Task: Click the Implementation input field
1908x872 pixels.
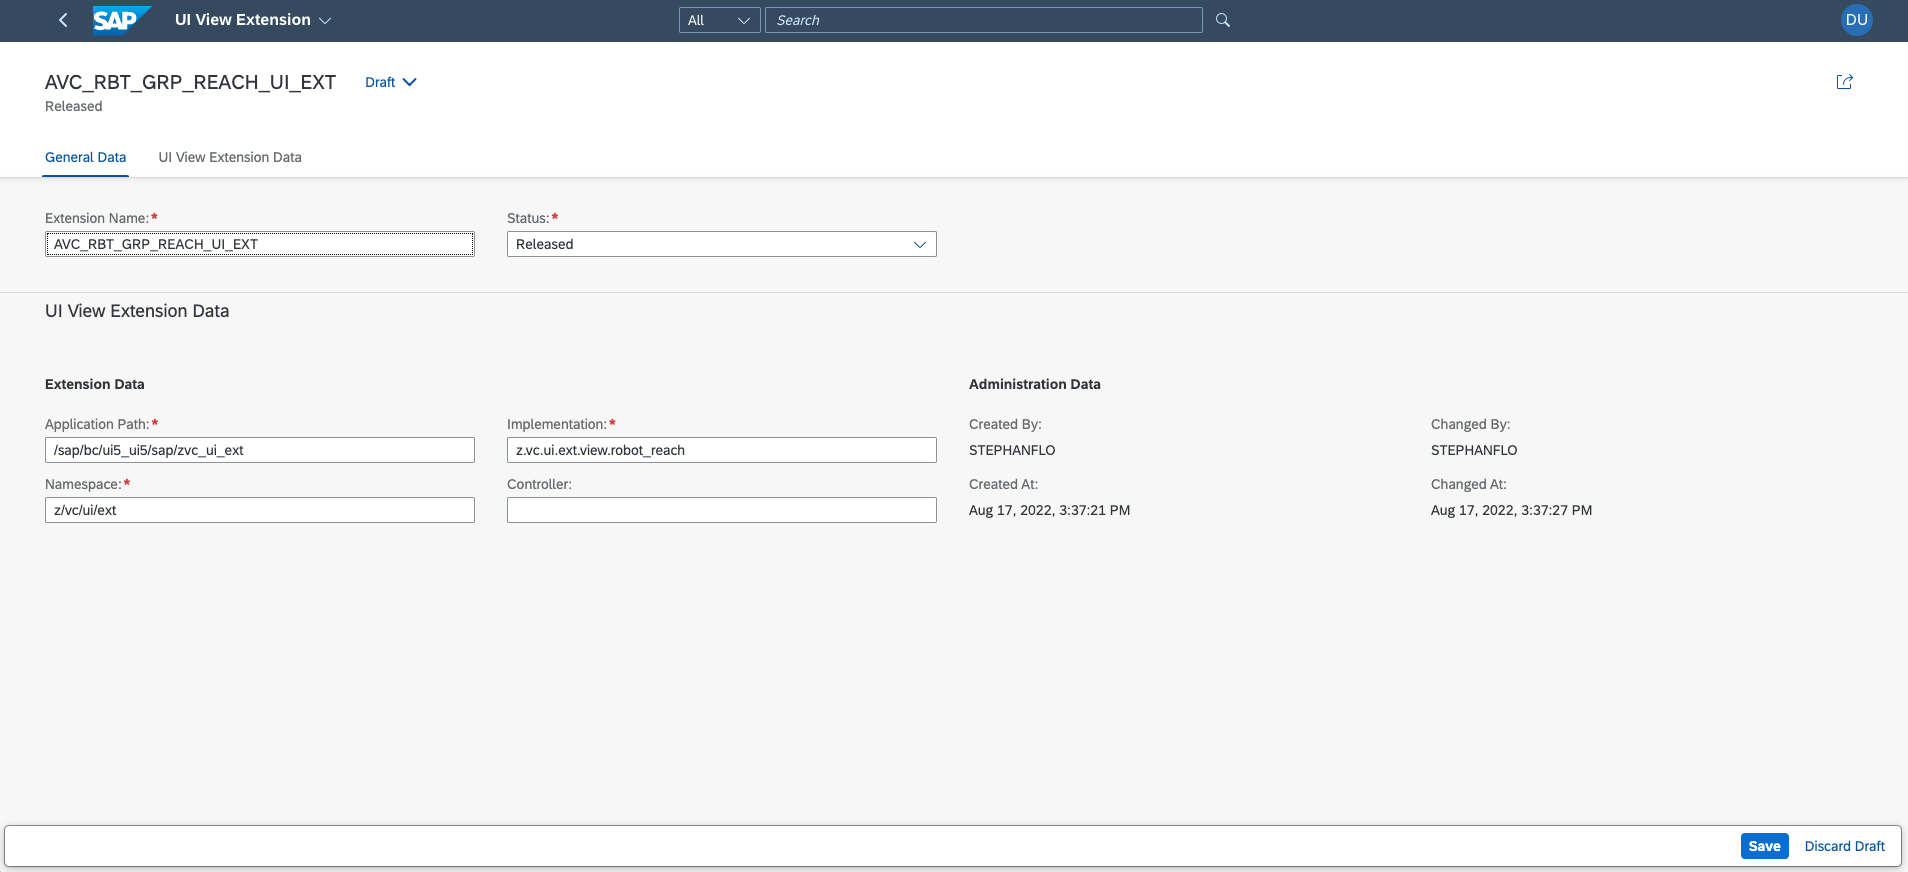Action: point(721,450)
